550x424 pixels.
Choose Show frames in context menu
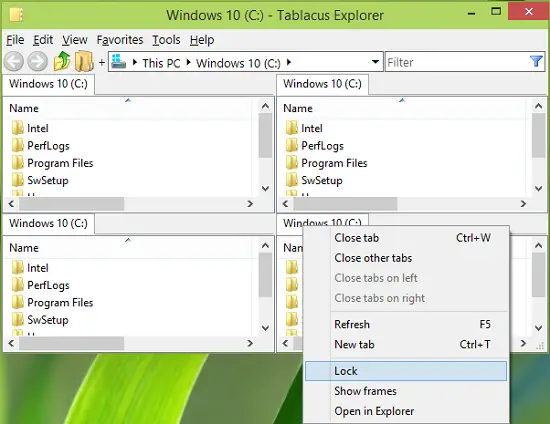(x=406, y=391)
